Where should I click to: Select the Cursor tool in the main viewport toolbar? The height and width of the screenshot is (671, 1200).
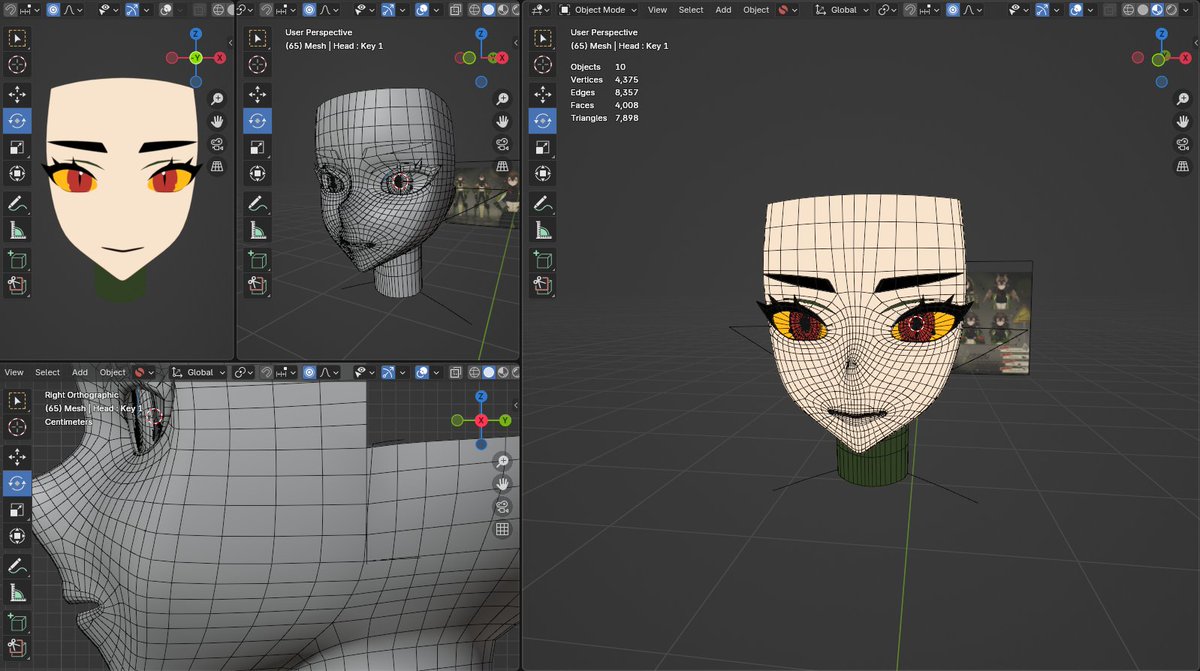tap(541, 64)
